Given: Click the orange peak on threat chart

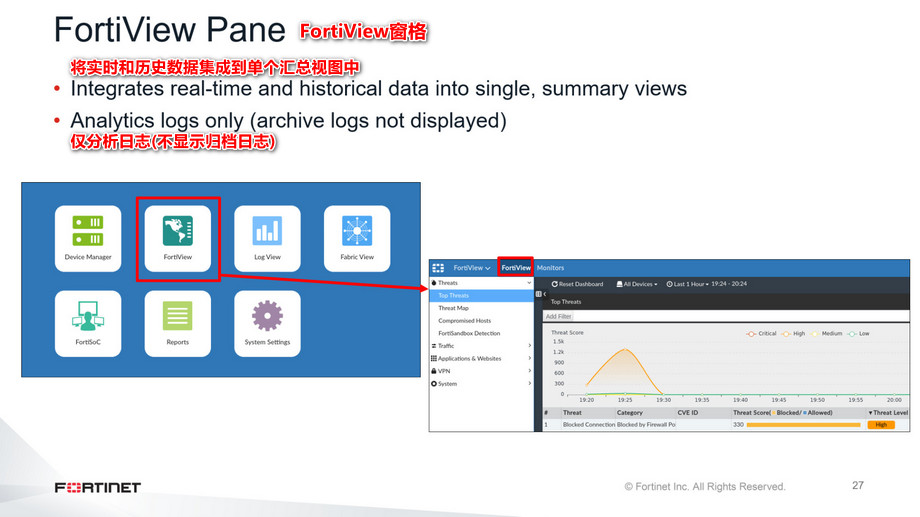Looking at the screenshot, I should (x=625, y=350).
